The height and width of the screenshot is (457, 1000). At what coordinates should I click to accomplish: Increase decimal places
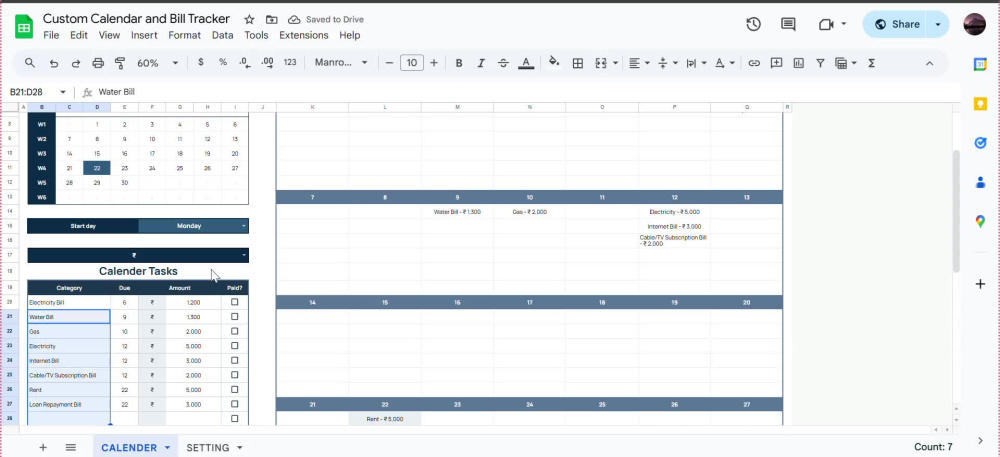pos(267,62)
